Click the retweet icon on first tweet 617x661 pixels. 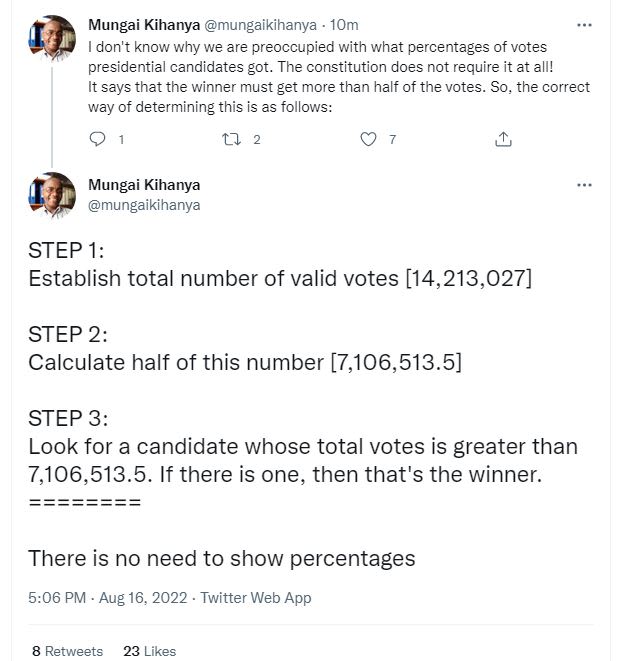[231, 139]
